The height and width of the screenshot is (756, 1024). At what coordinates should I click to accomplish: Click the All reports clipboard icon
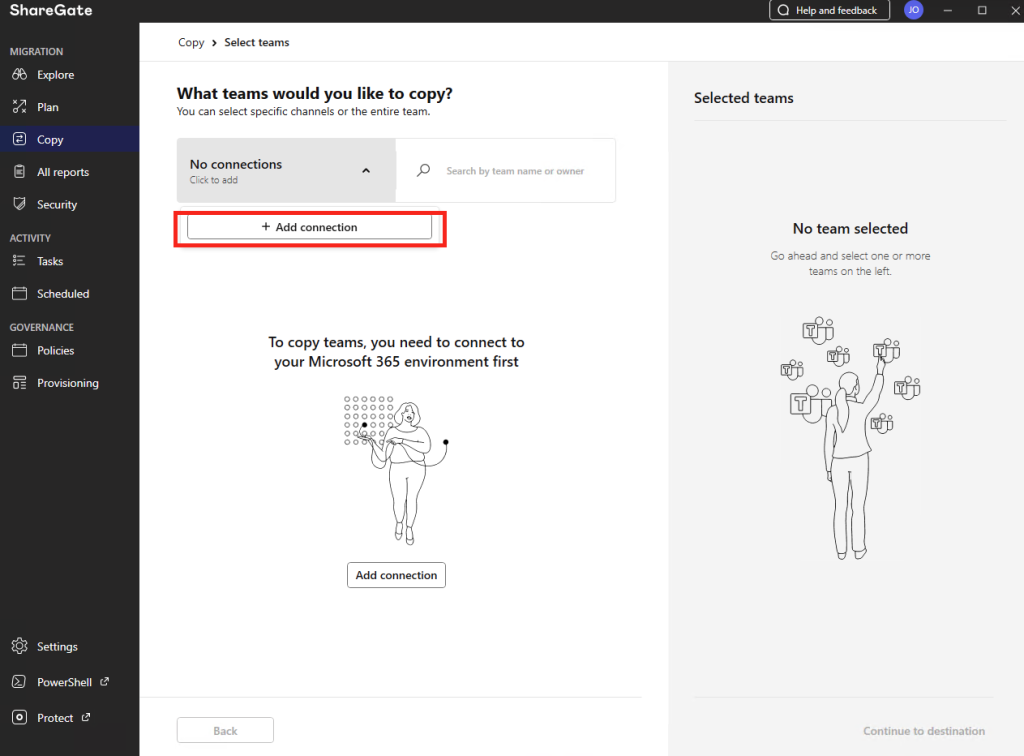[x=20, y=172]
